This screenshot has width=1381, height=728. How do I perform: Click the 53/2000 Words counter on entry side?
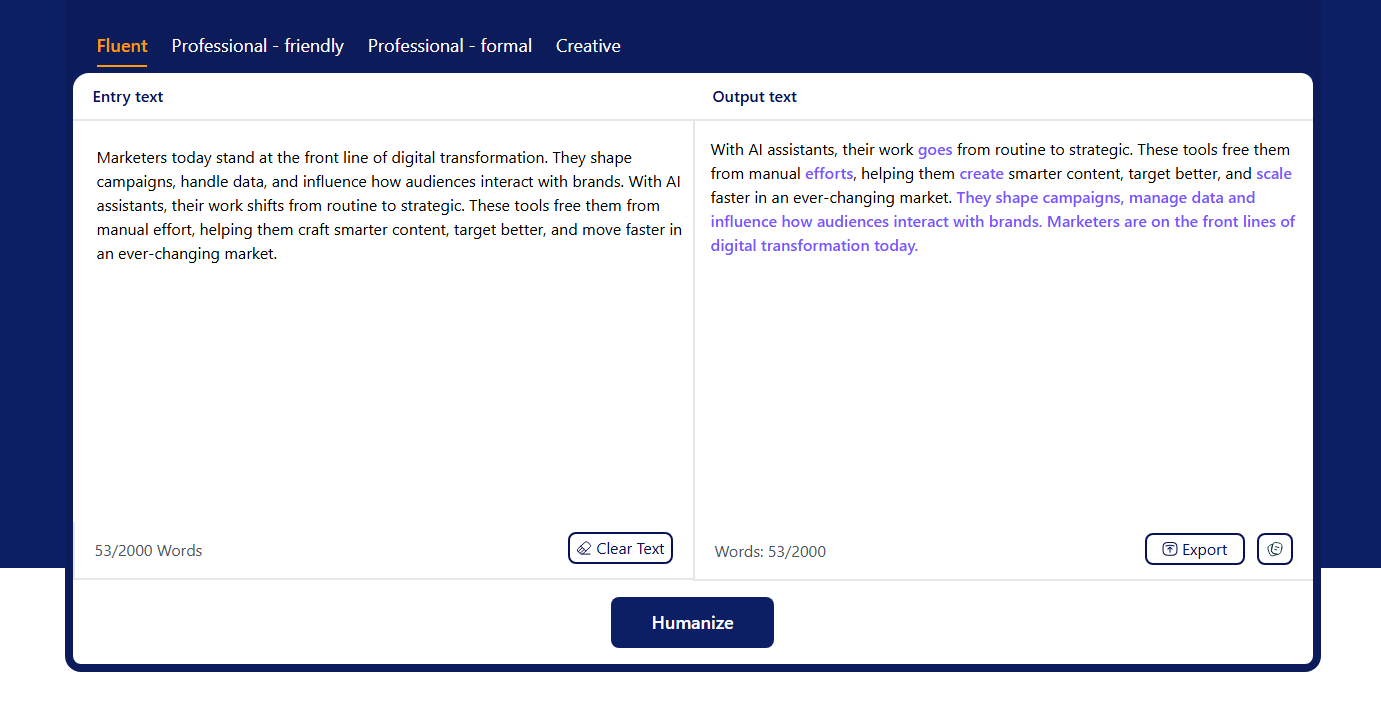(x=148, y=550)
